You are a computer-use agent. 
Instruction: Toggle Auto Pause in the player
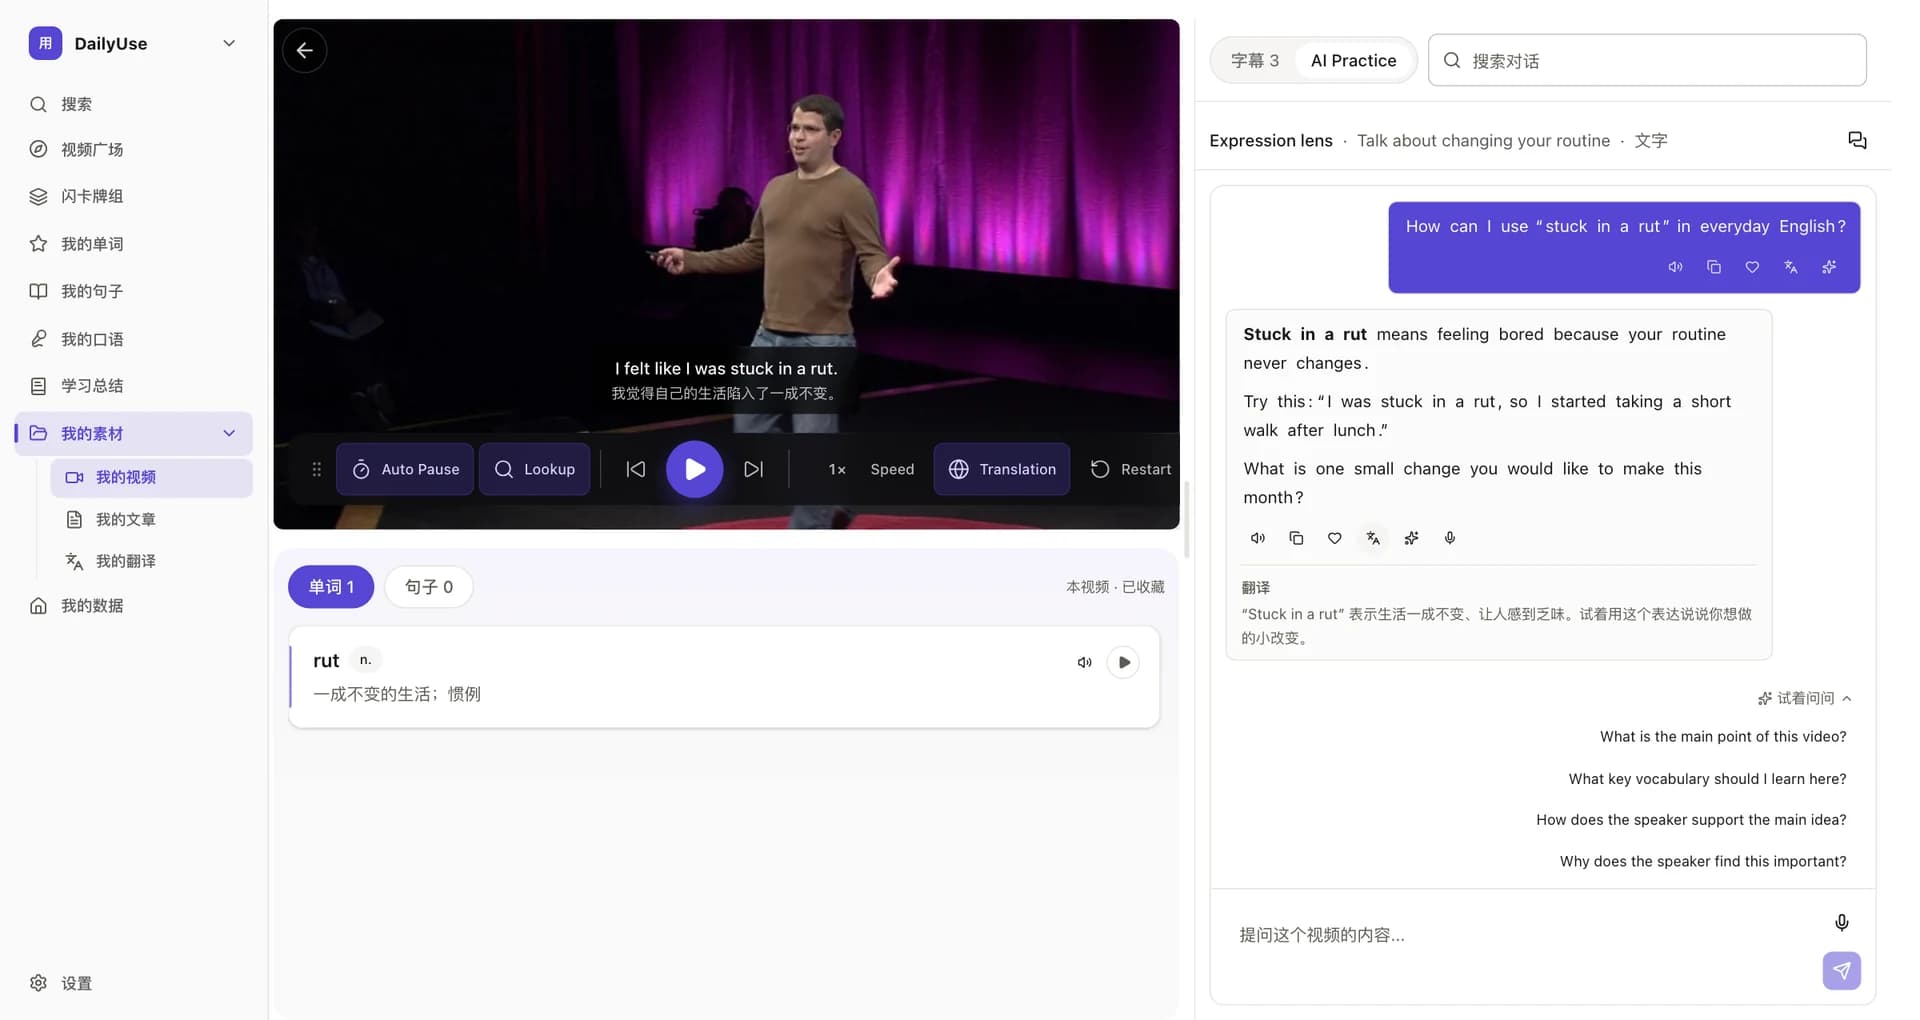point(405,469)
